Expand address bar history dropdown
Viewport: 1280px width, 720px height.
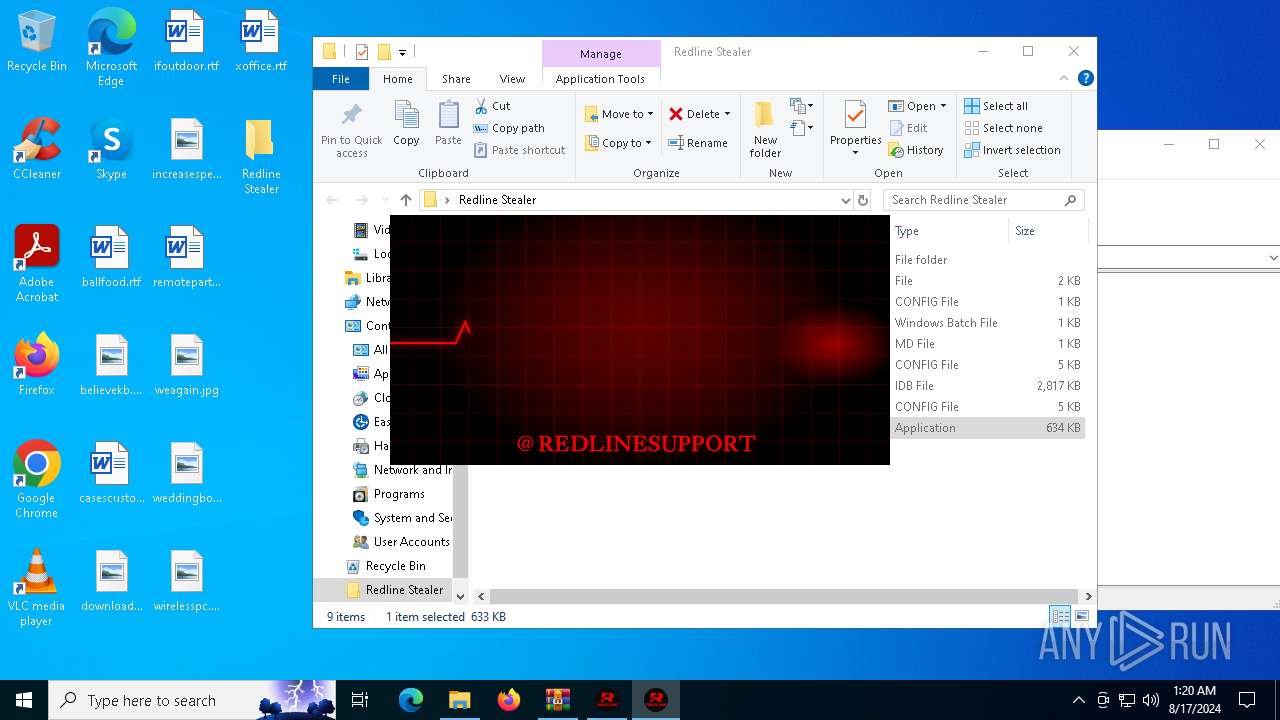coord(846,200)
